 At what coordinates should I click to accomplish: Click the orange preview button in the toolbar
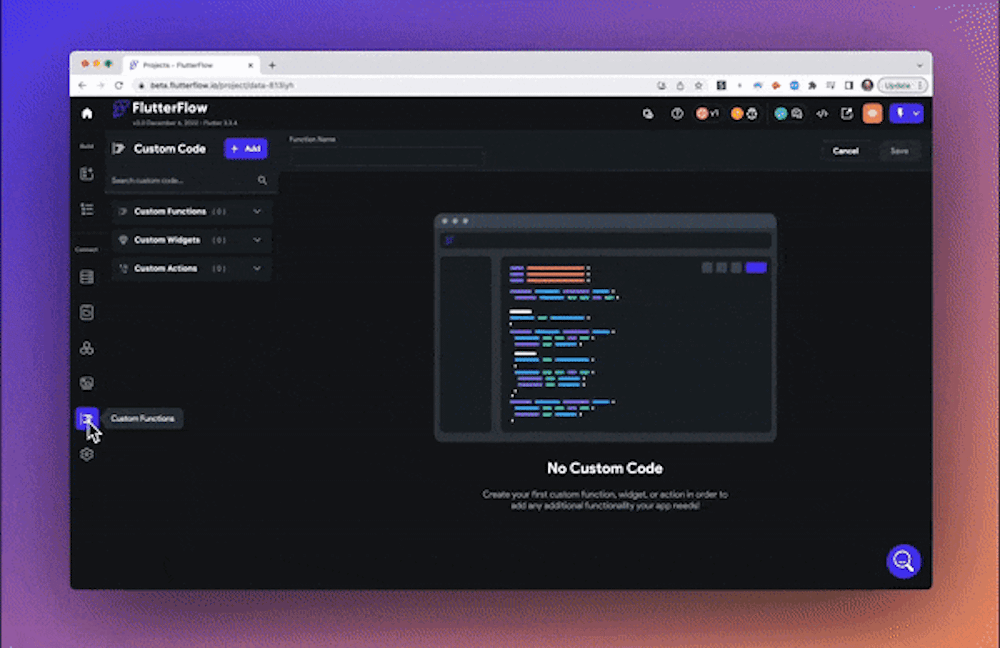872,114
